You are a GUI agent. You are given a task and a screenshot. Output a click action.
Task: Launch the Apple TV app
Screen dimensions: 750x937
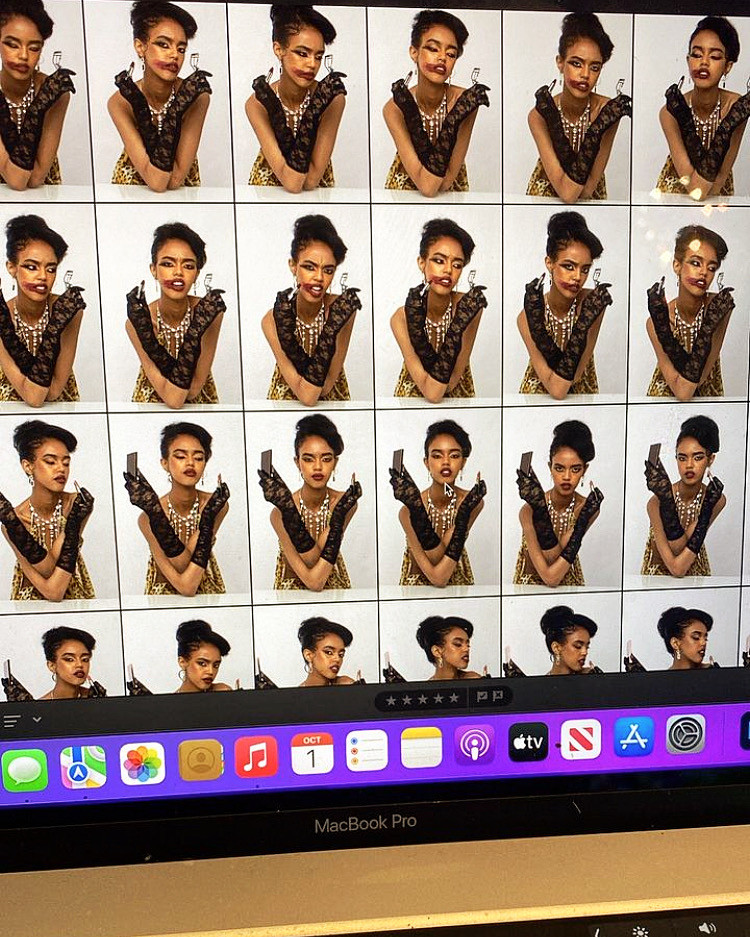pyautogui.click(x=528, y=741)
